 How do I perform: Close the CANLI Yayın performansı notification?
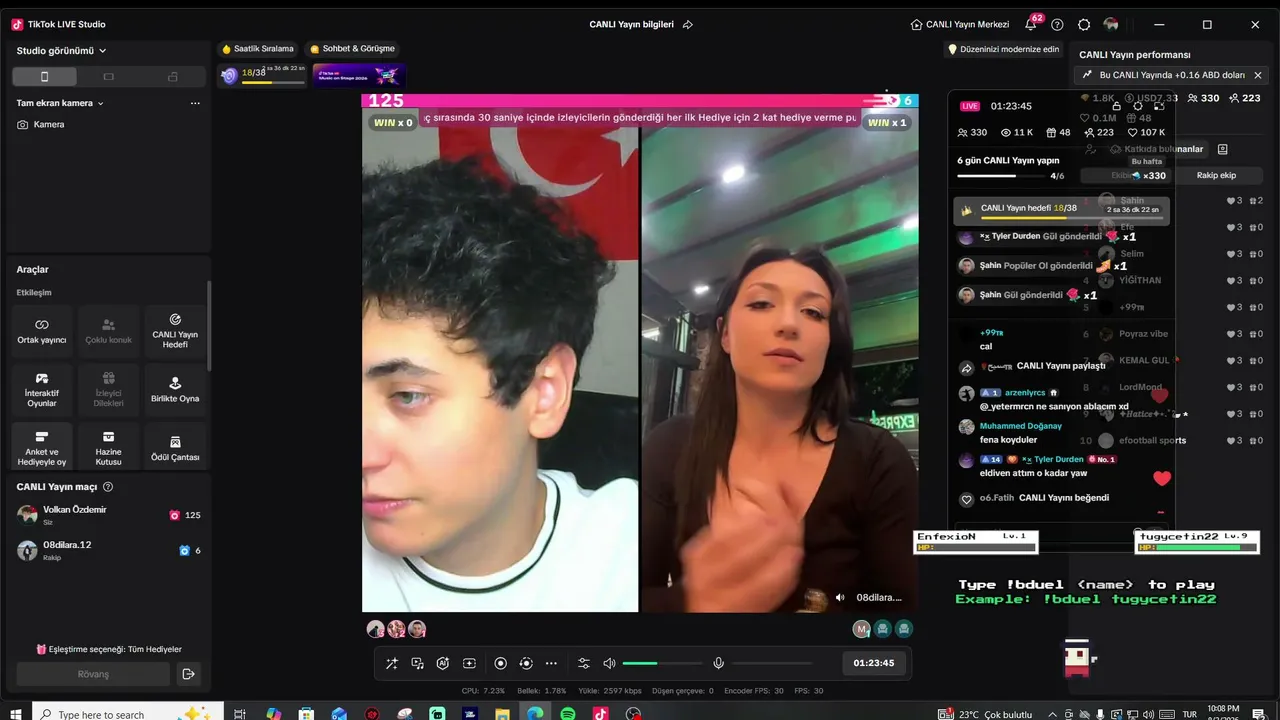pyautogui.click(x=1258, y=75)
